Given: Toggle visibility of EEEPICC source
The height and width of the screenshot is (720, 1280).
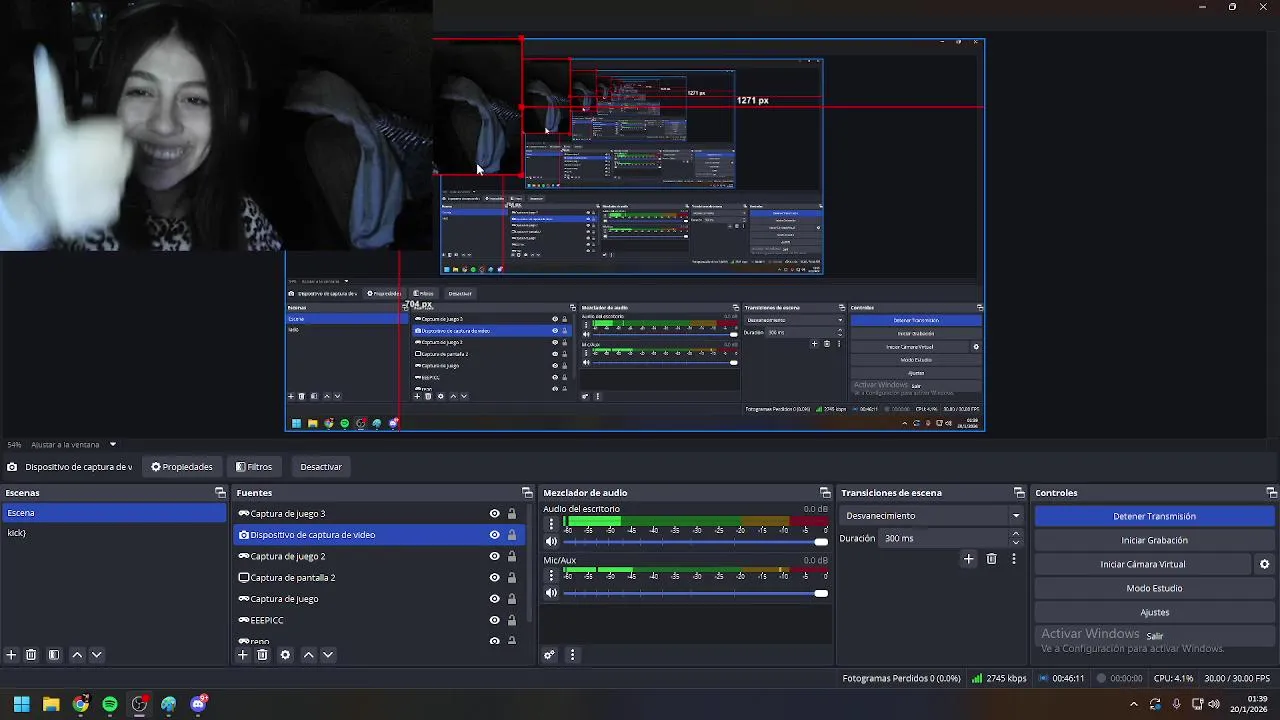Looking at the screenshot, I should click(494, 620).
